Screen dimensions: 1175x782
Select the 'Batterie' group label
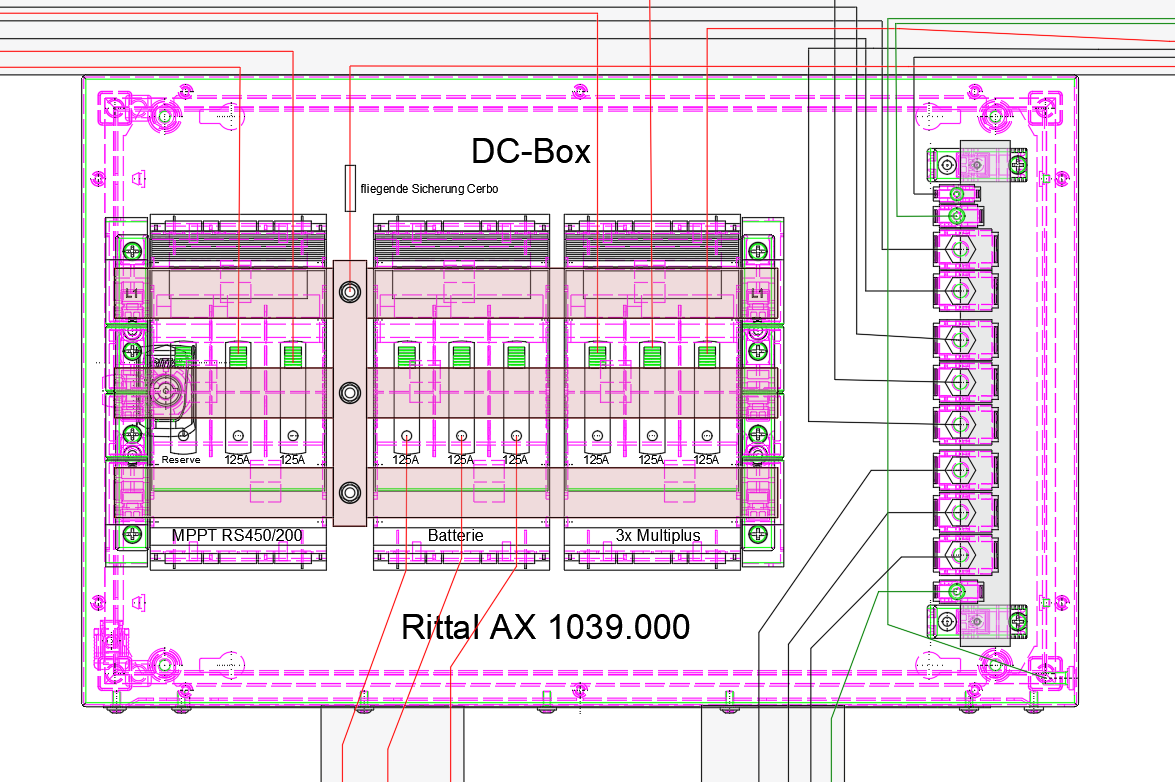456,536
